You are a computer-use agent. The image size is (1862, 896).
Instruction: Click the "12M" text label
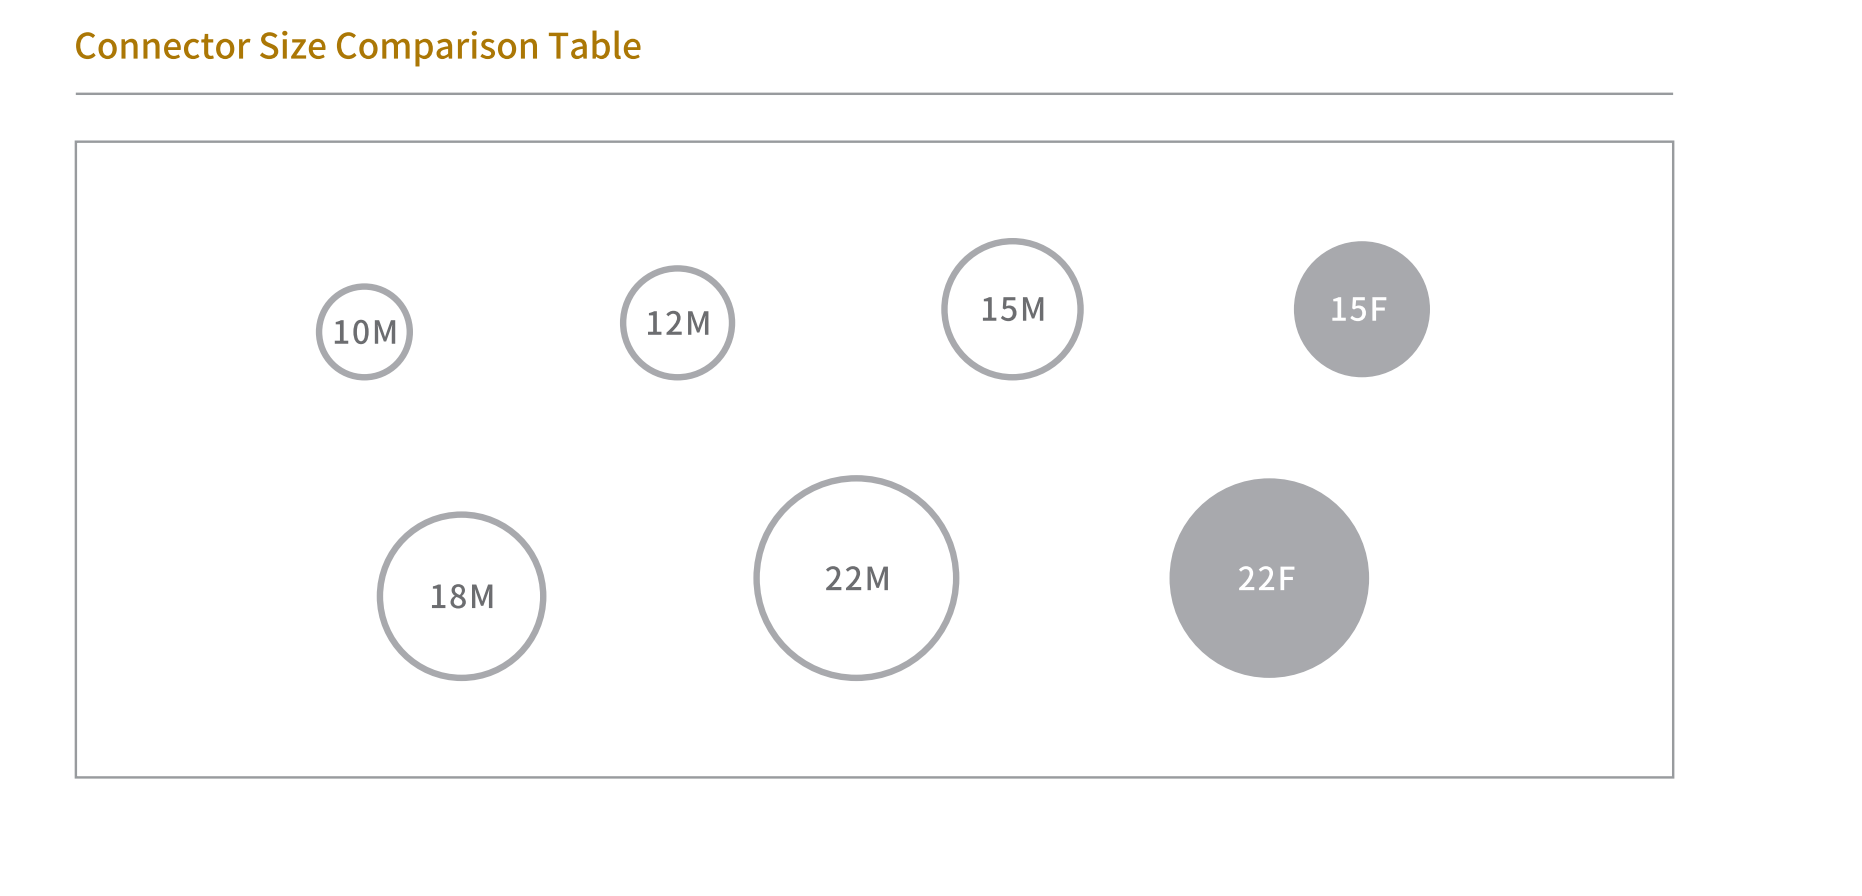pos(678,324)
